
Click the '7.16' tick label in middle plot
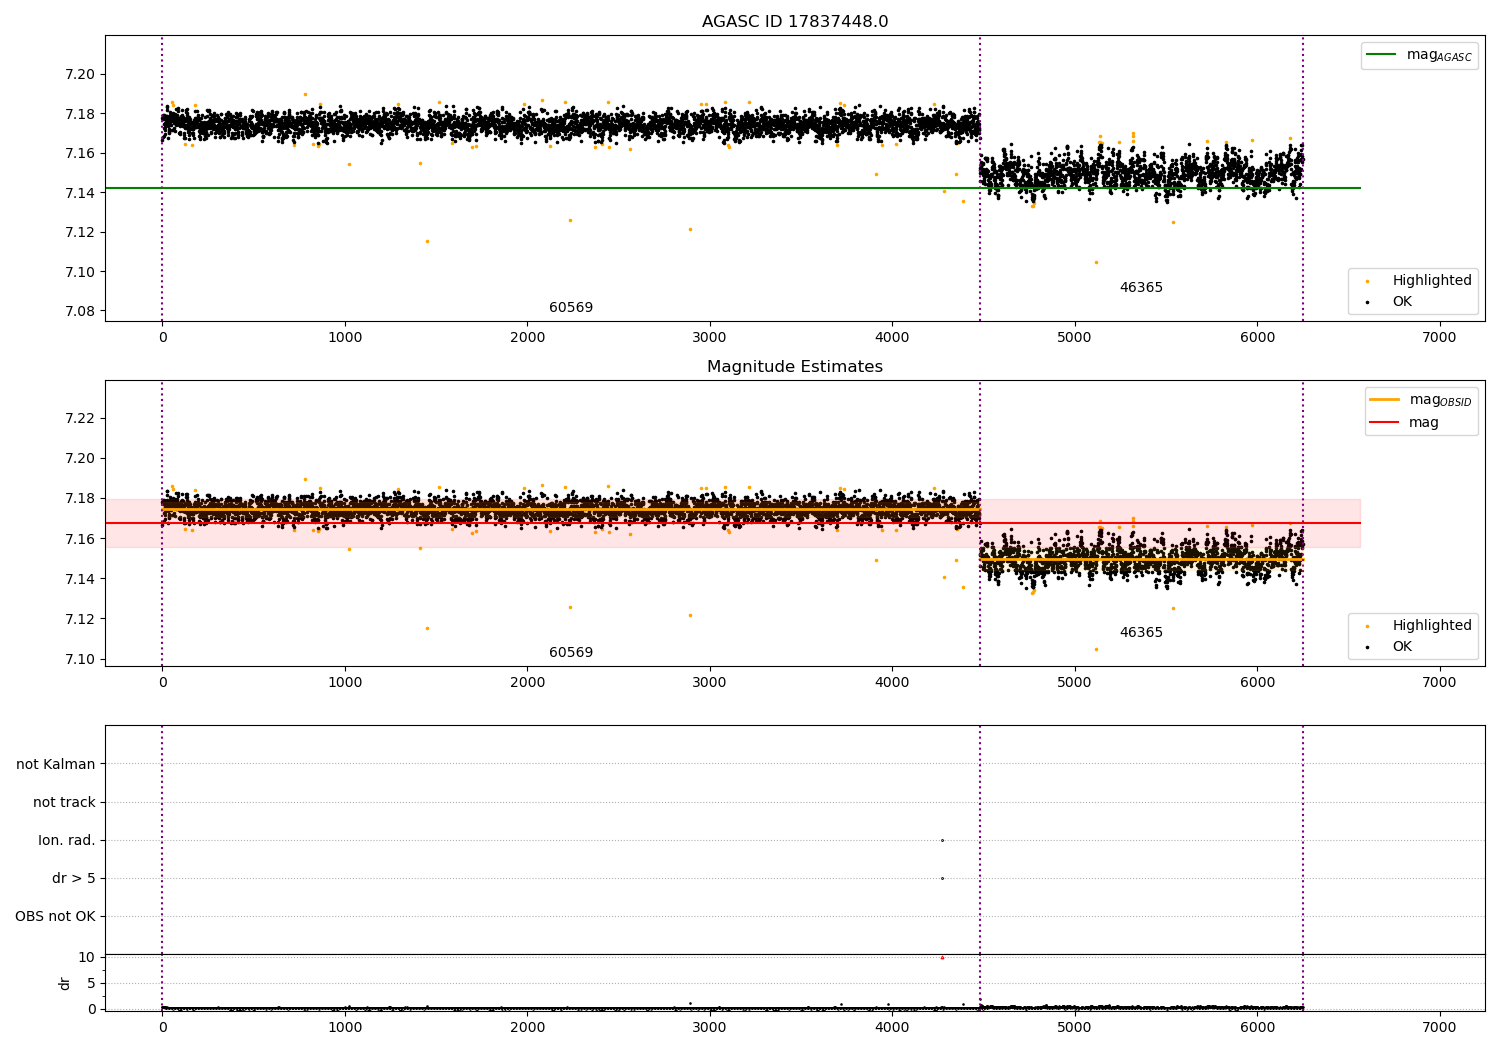(x=79, y=539)
